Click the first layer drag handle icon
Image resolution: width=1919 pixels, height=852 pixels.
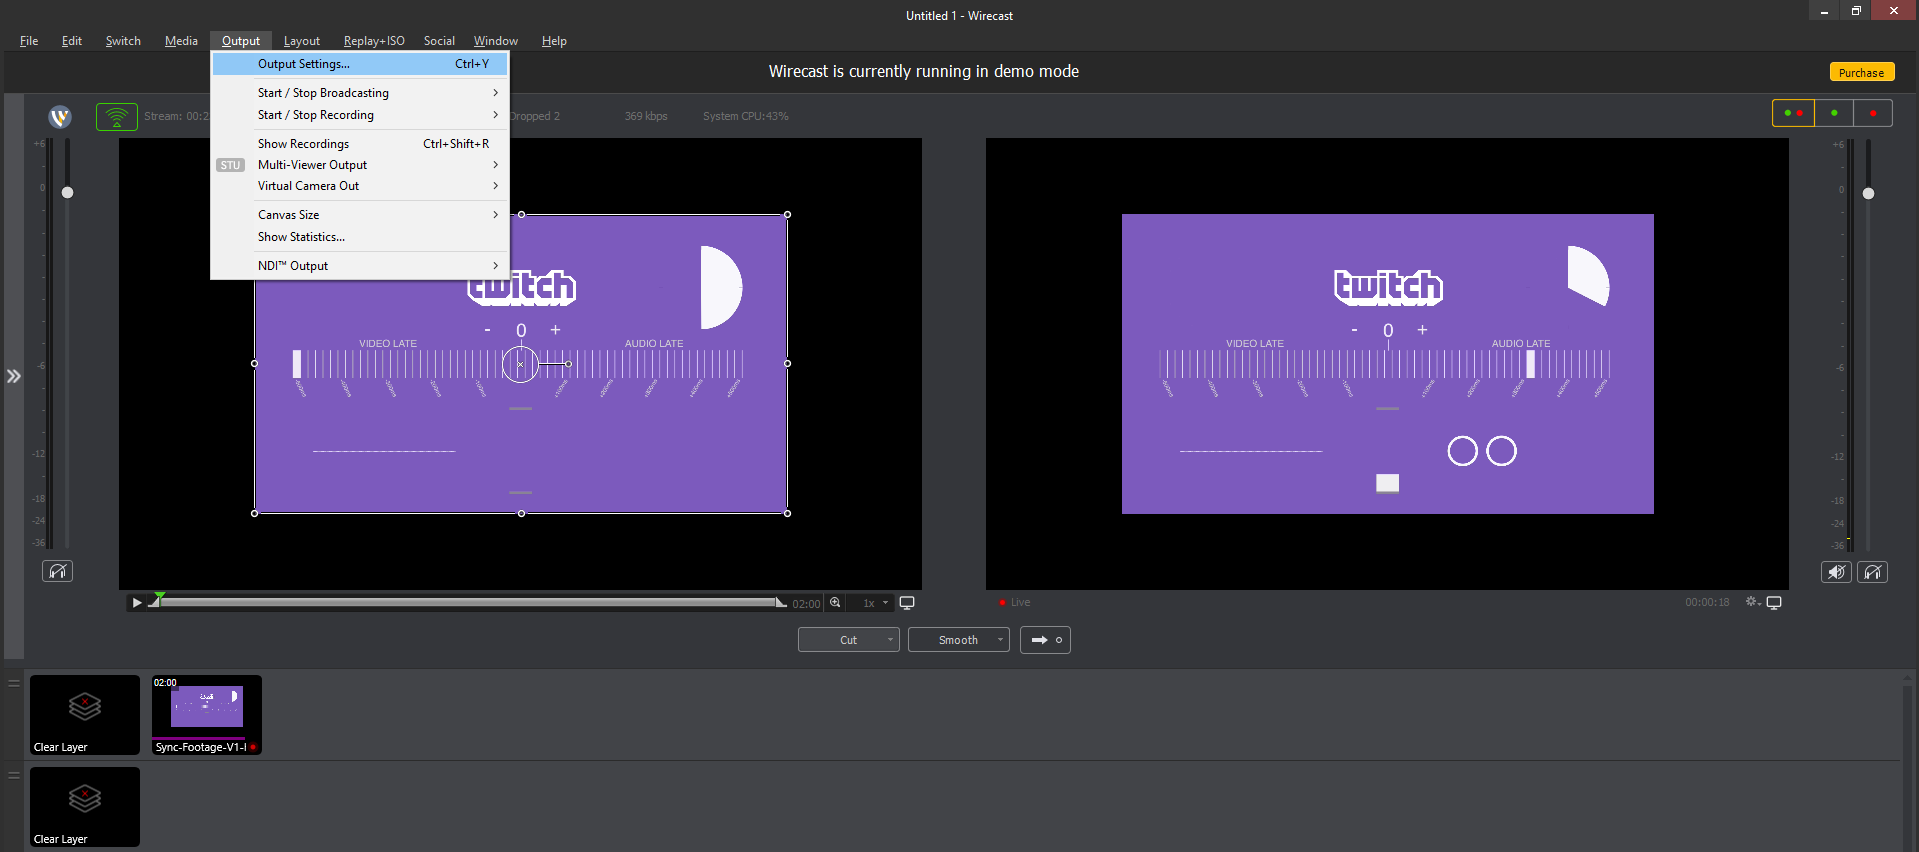(x=14, y=684)
